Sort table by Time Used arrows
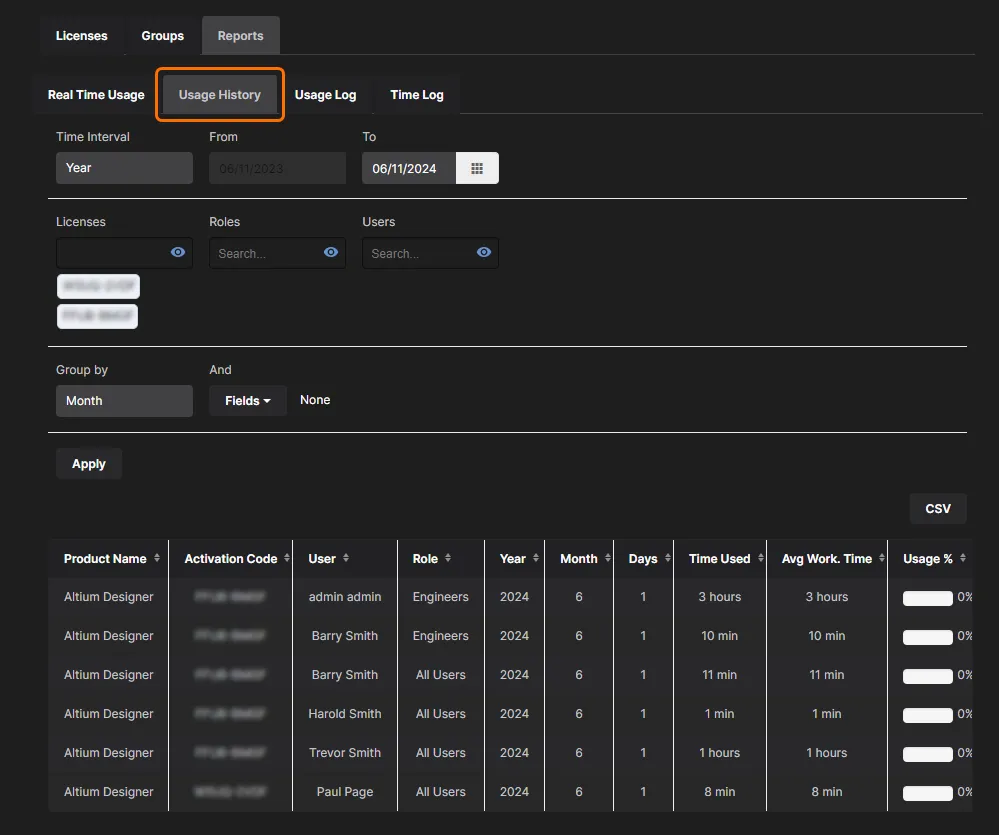 pyautogui.click(x=761, y=558)
